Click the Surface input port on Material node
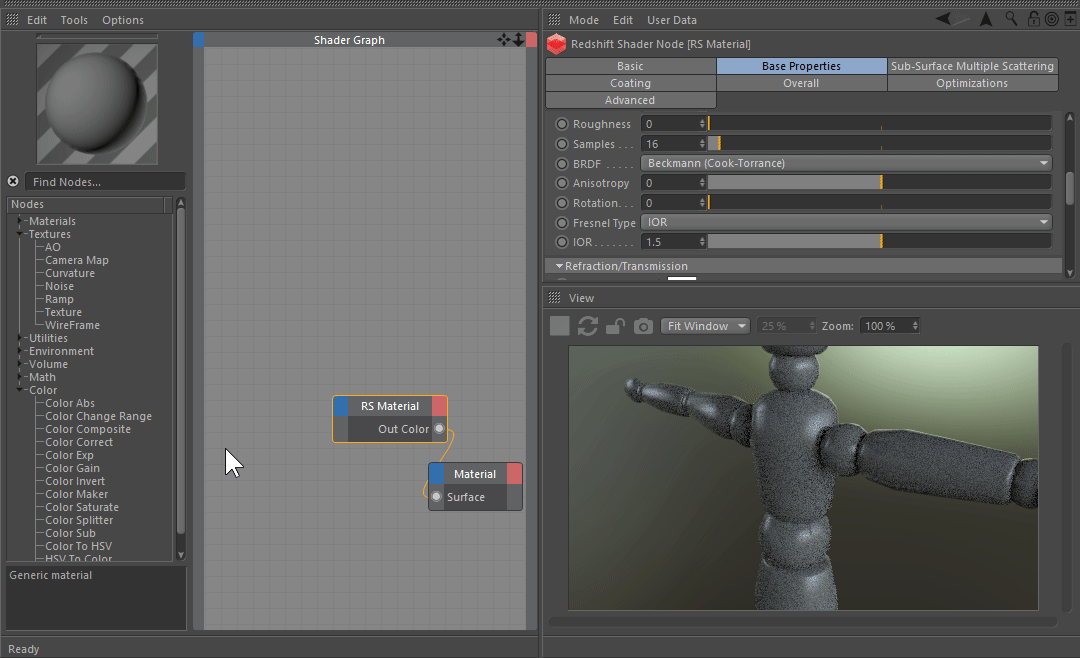Image resolution: width=1080 pixels, height=658 pixels. (437, 497)
